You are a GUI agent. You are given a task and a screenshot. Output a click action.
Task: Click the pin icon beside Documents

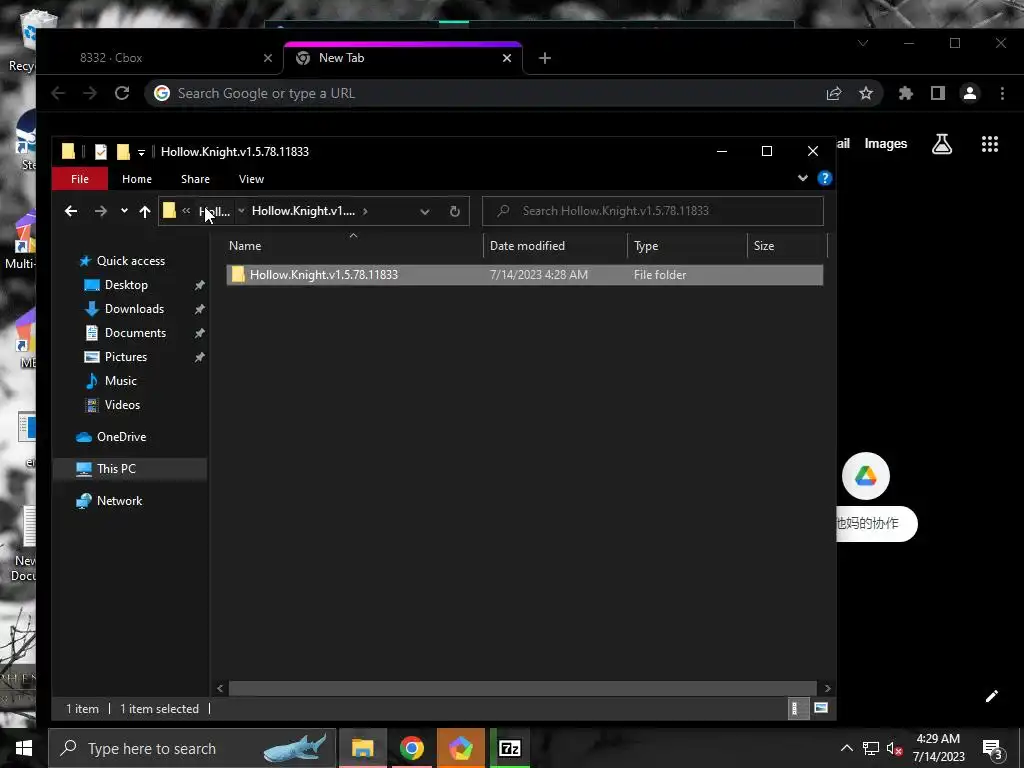click(x=199, y=333)
